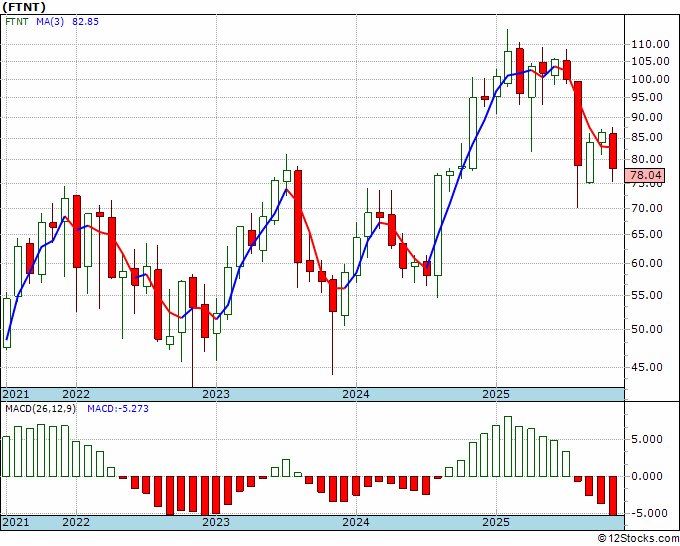Click the MA value 82.85
This screenshot has height=546, width=680.
click(x=85, y=22)
